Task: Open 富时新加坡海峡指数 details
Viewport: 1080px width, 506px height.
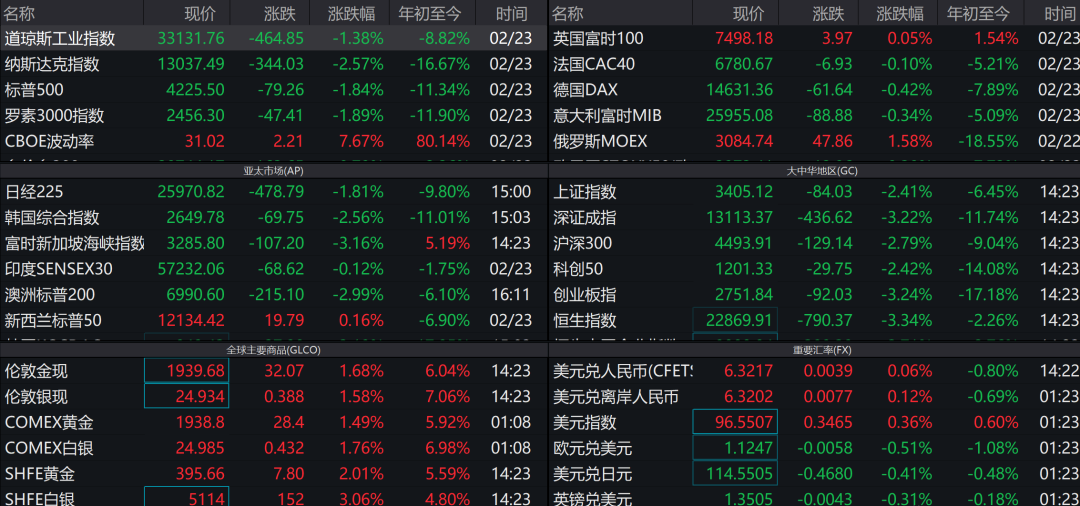Action: tap(75, 243)
